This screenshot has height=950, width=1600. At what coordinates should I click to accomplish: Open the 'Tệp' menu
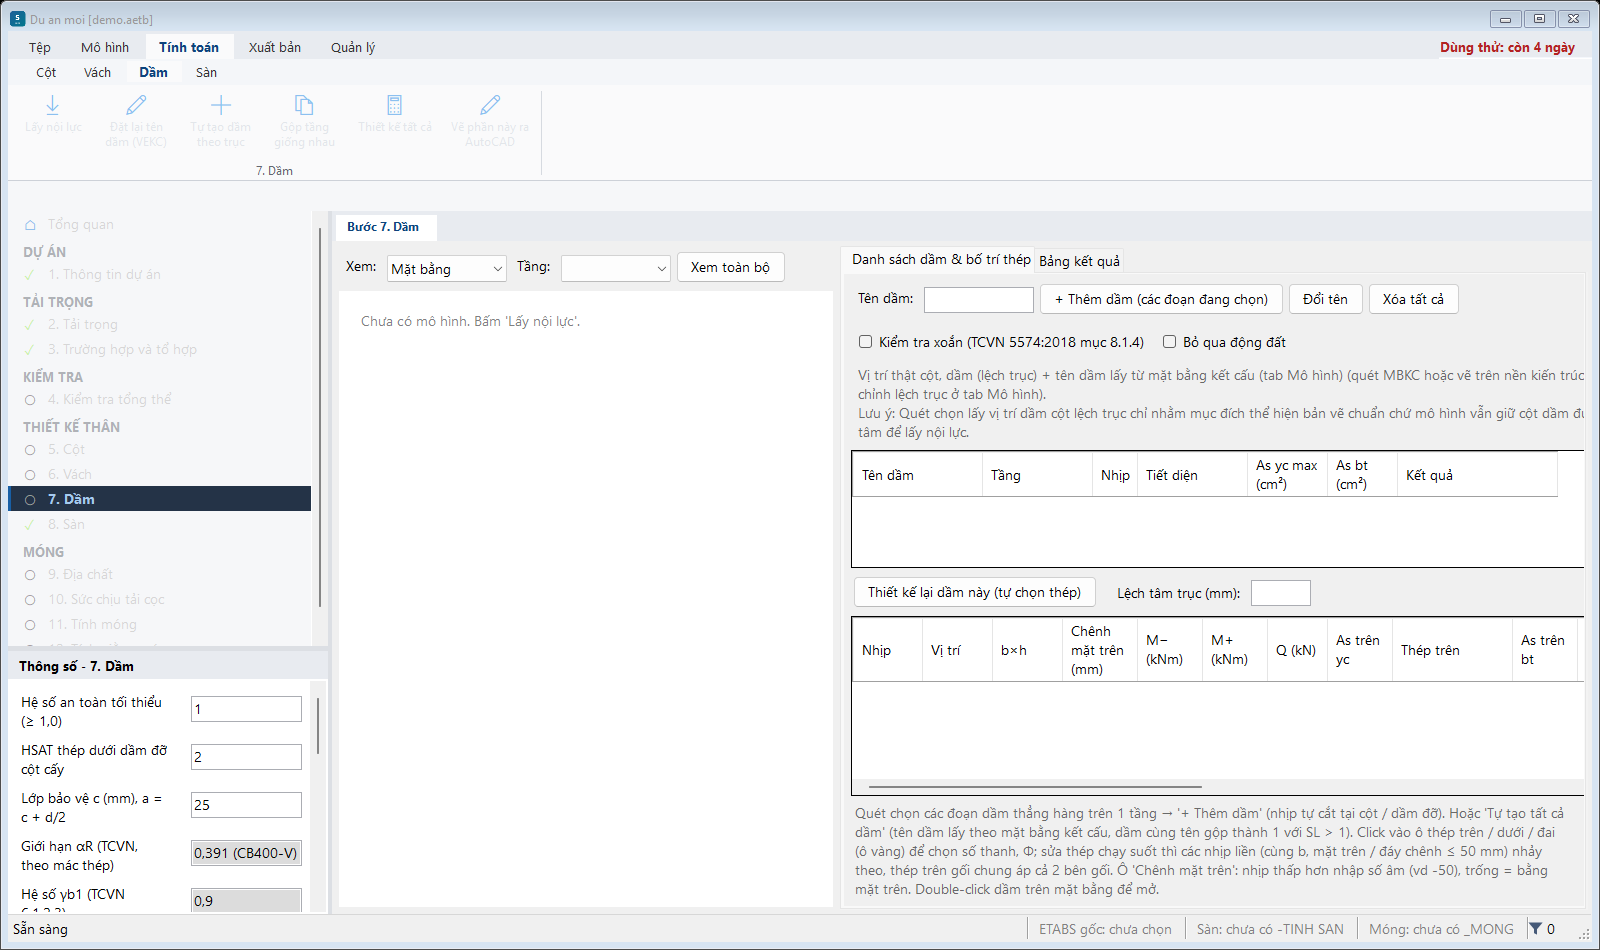40,47
